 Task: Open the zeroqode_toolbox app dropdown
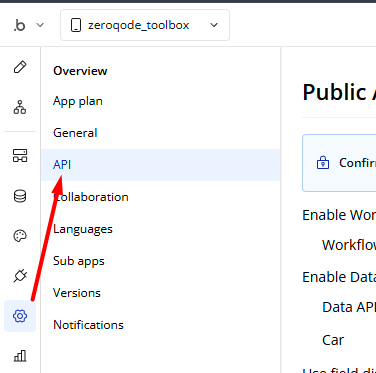click(x=145, y=25)
